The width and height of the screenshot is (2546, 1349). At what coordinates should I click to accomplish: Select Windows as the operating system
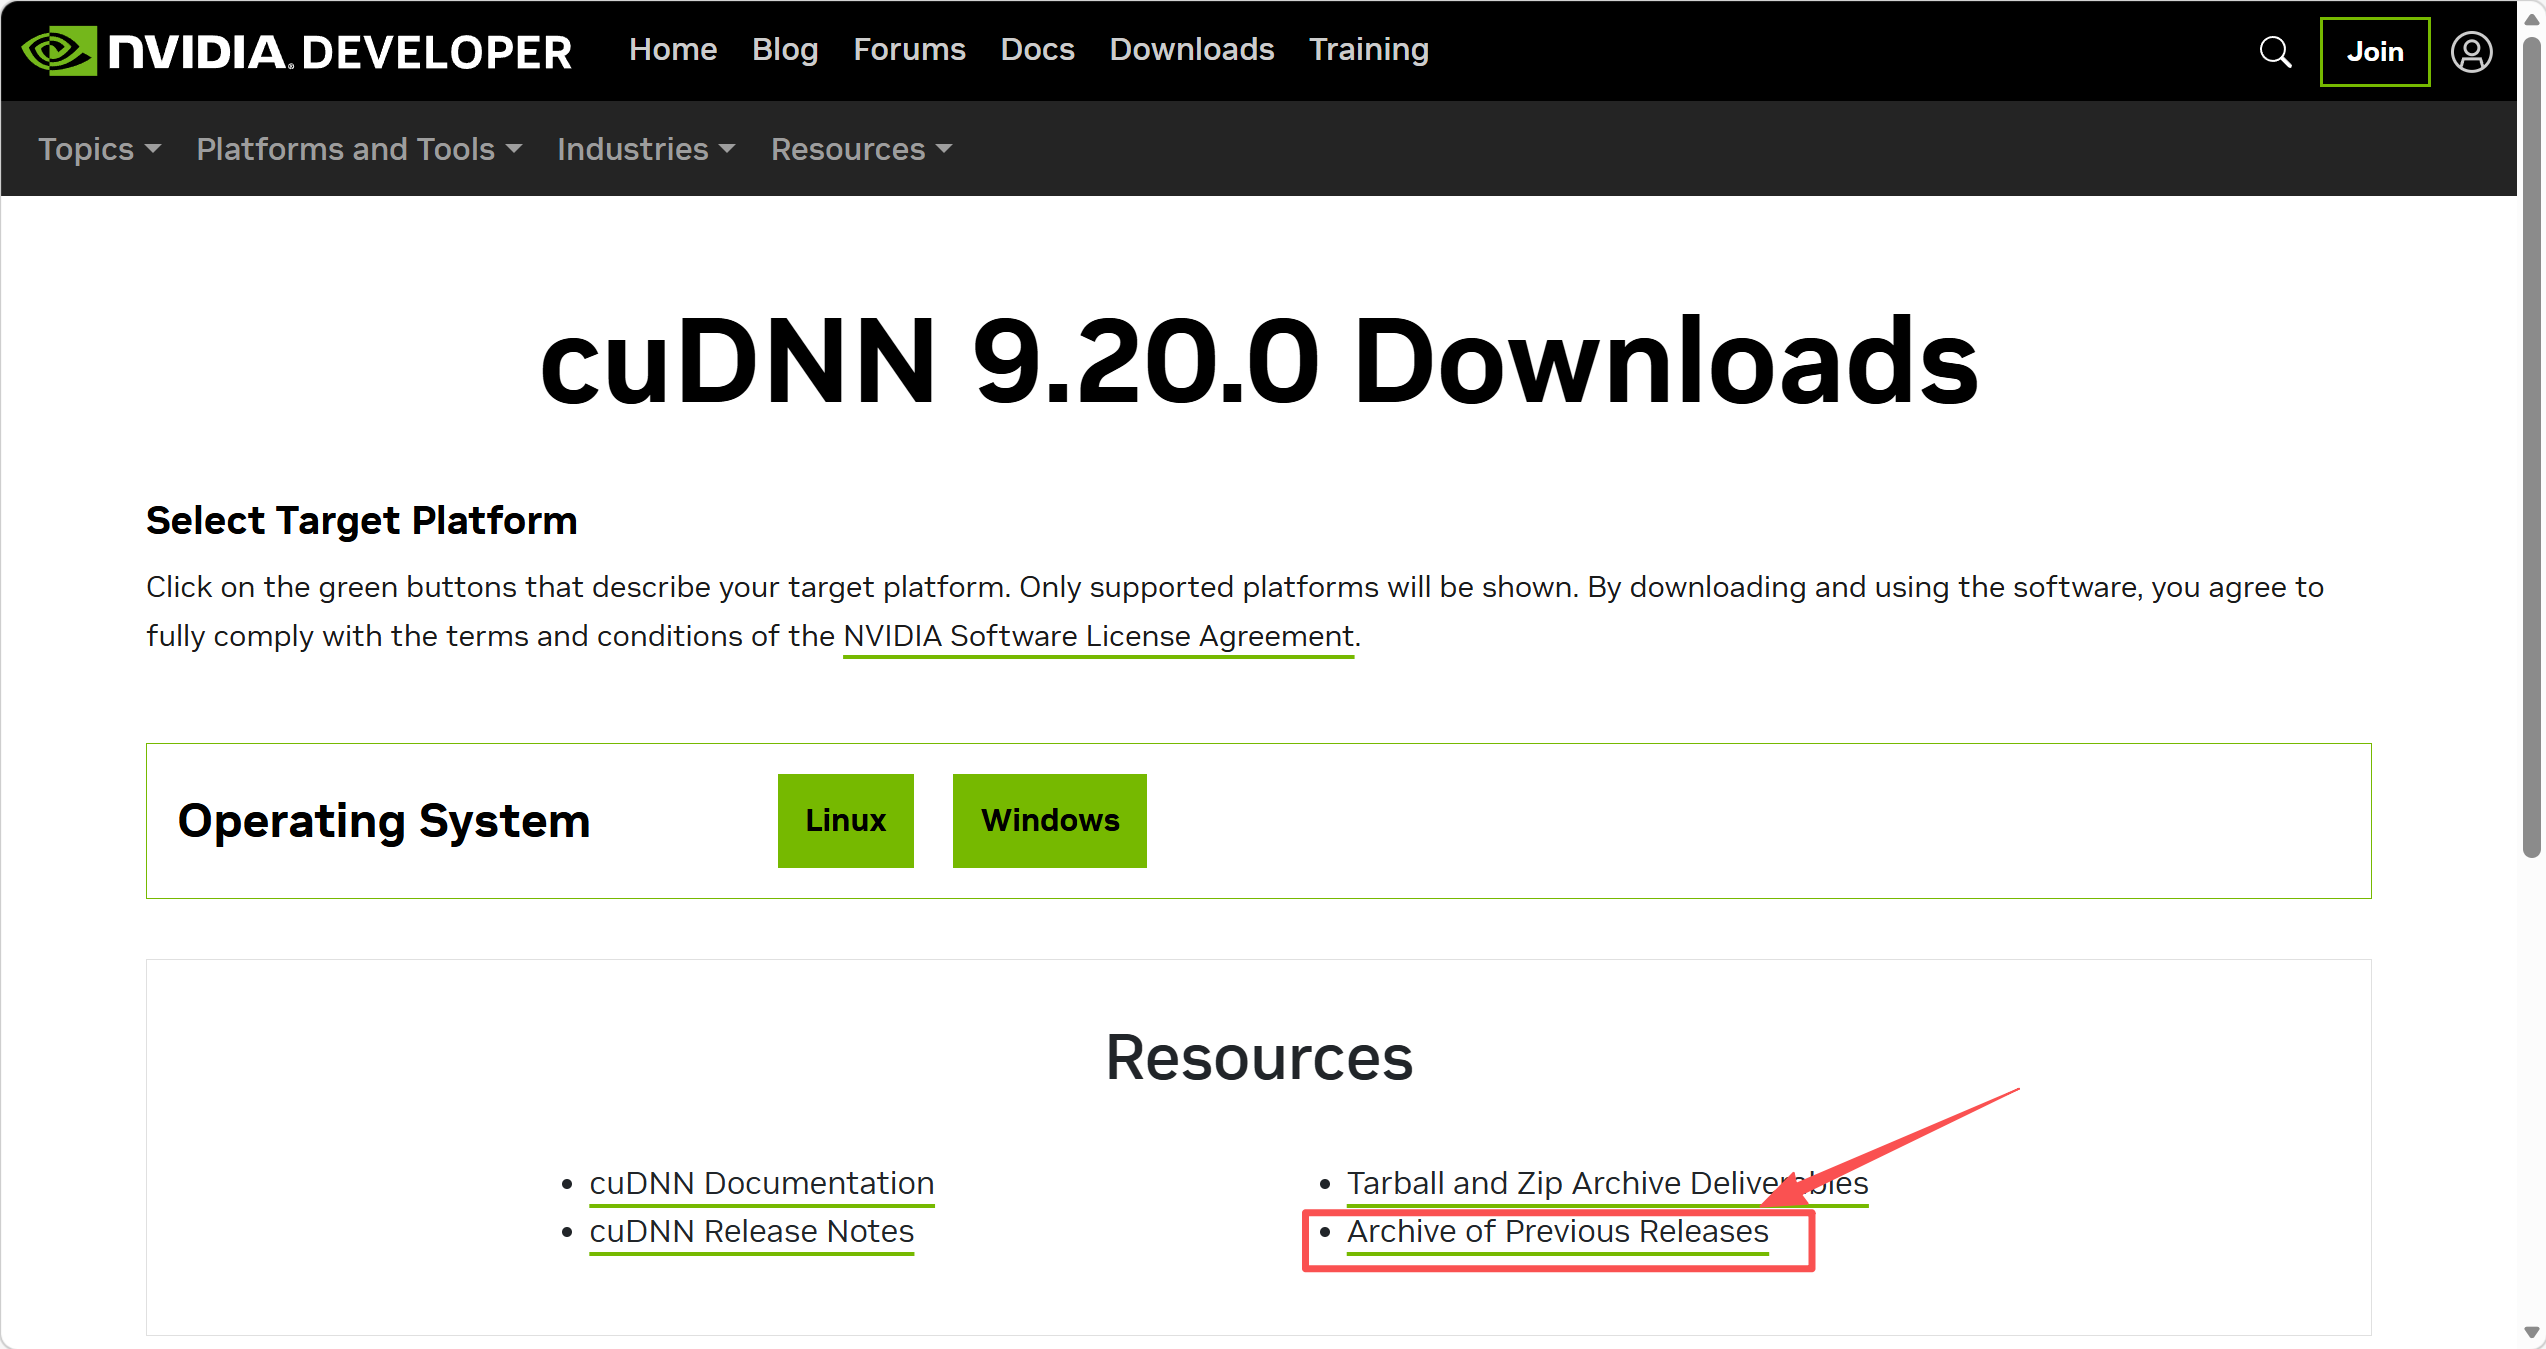1049,820
